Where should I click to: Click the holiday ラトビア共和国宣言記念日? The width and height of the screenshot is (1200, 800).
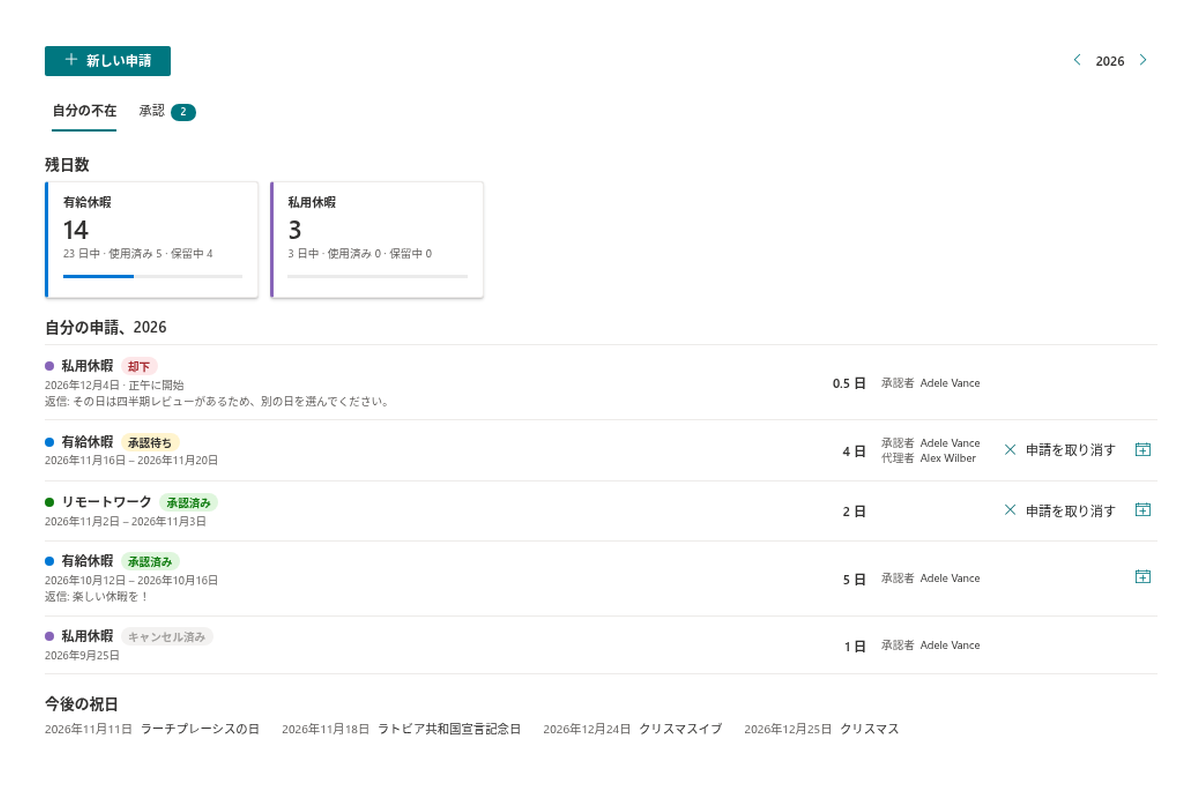click(x=450, y=729)
